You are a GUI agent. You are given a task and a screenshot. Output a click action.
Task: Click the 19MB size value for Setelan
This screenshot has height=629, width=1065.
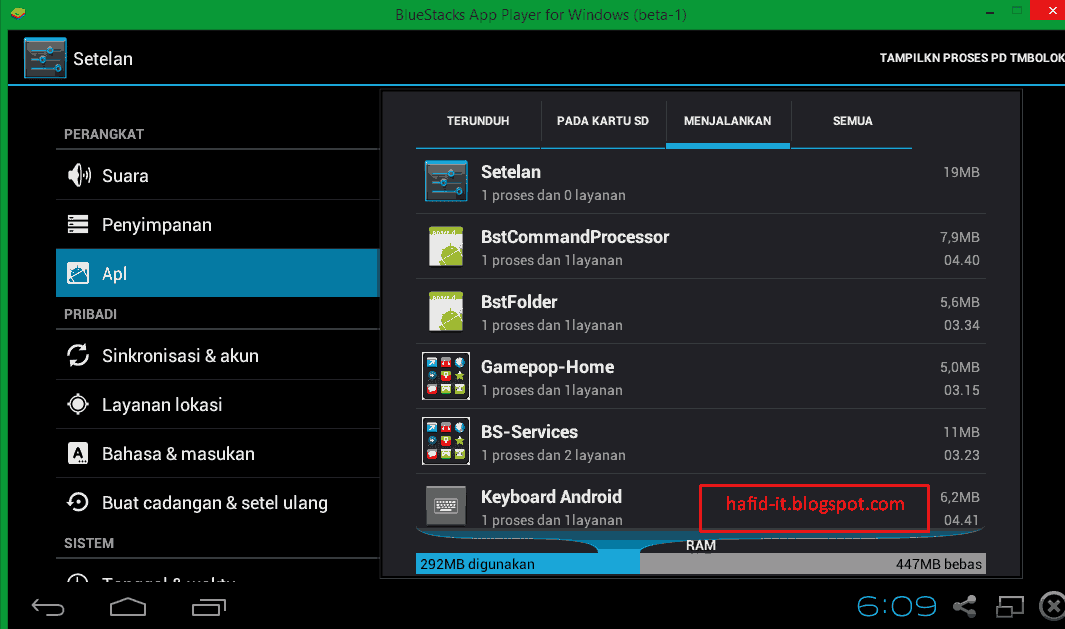[x=961, y=173]
